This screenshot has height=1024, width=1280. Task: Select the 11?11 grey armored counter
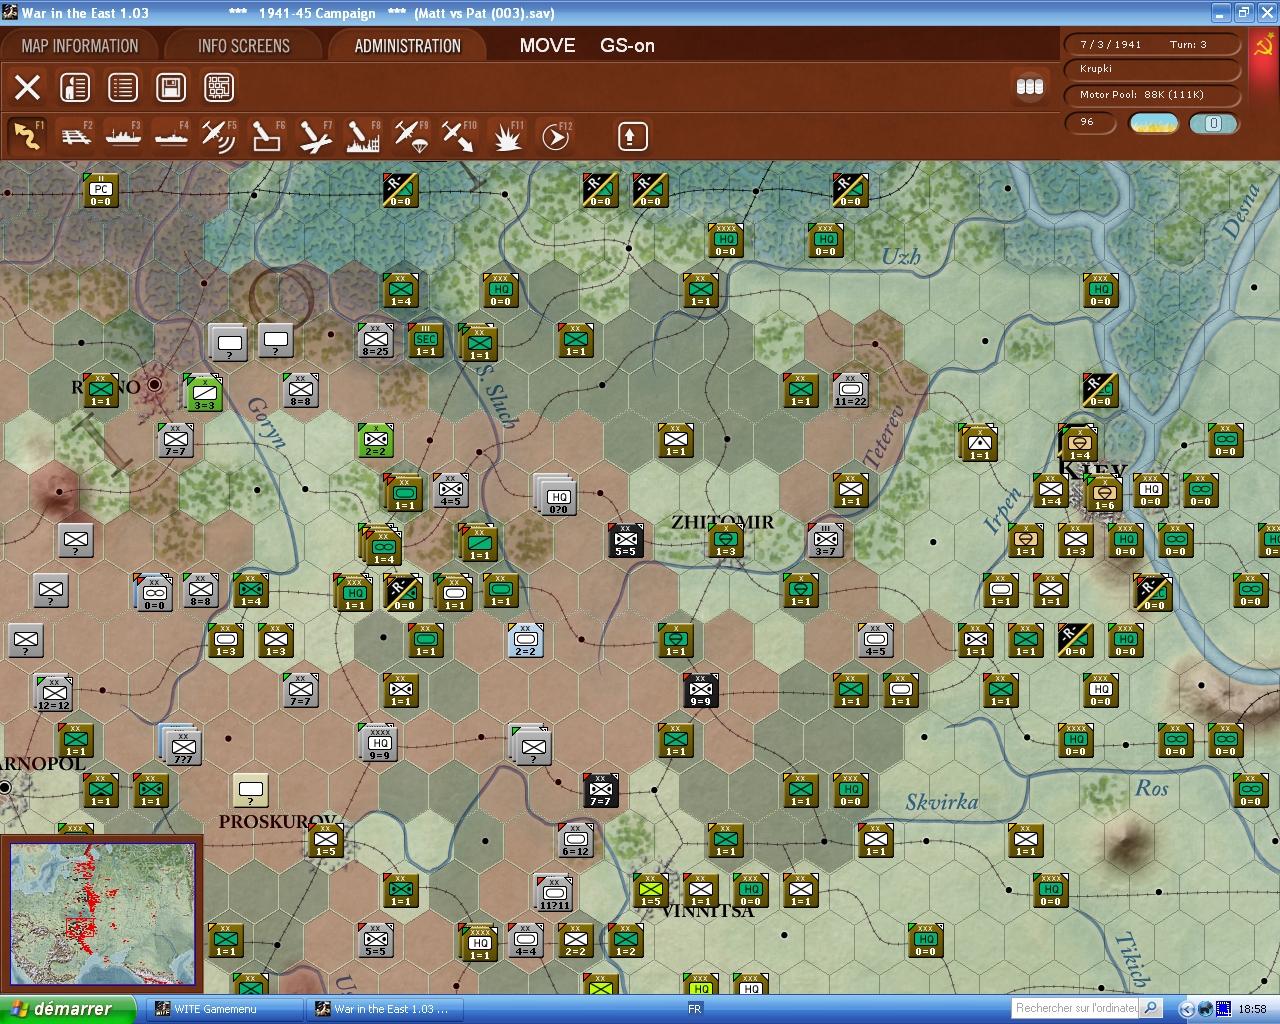[554, 893]
